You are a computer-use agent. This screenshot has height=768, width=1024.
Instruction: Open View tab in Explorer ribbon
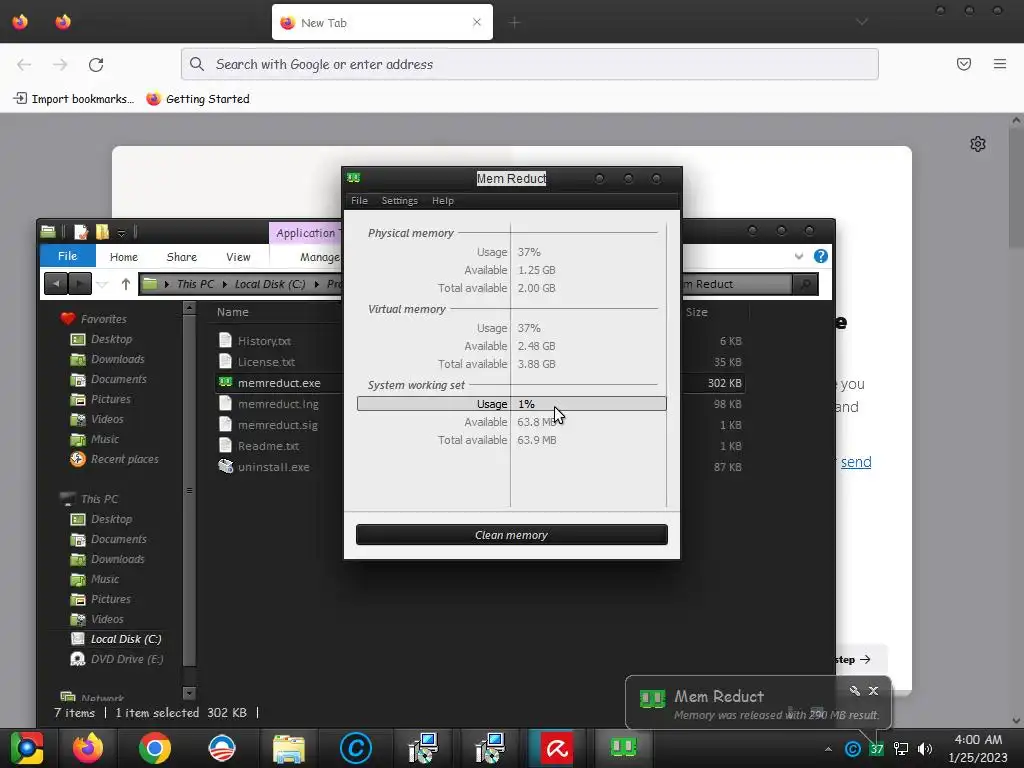238,257
